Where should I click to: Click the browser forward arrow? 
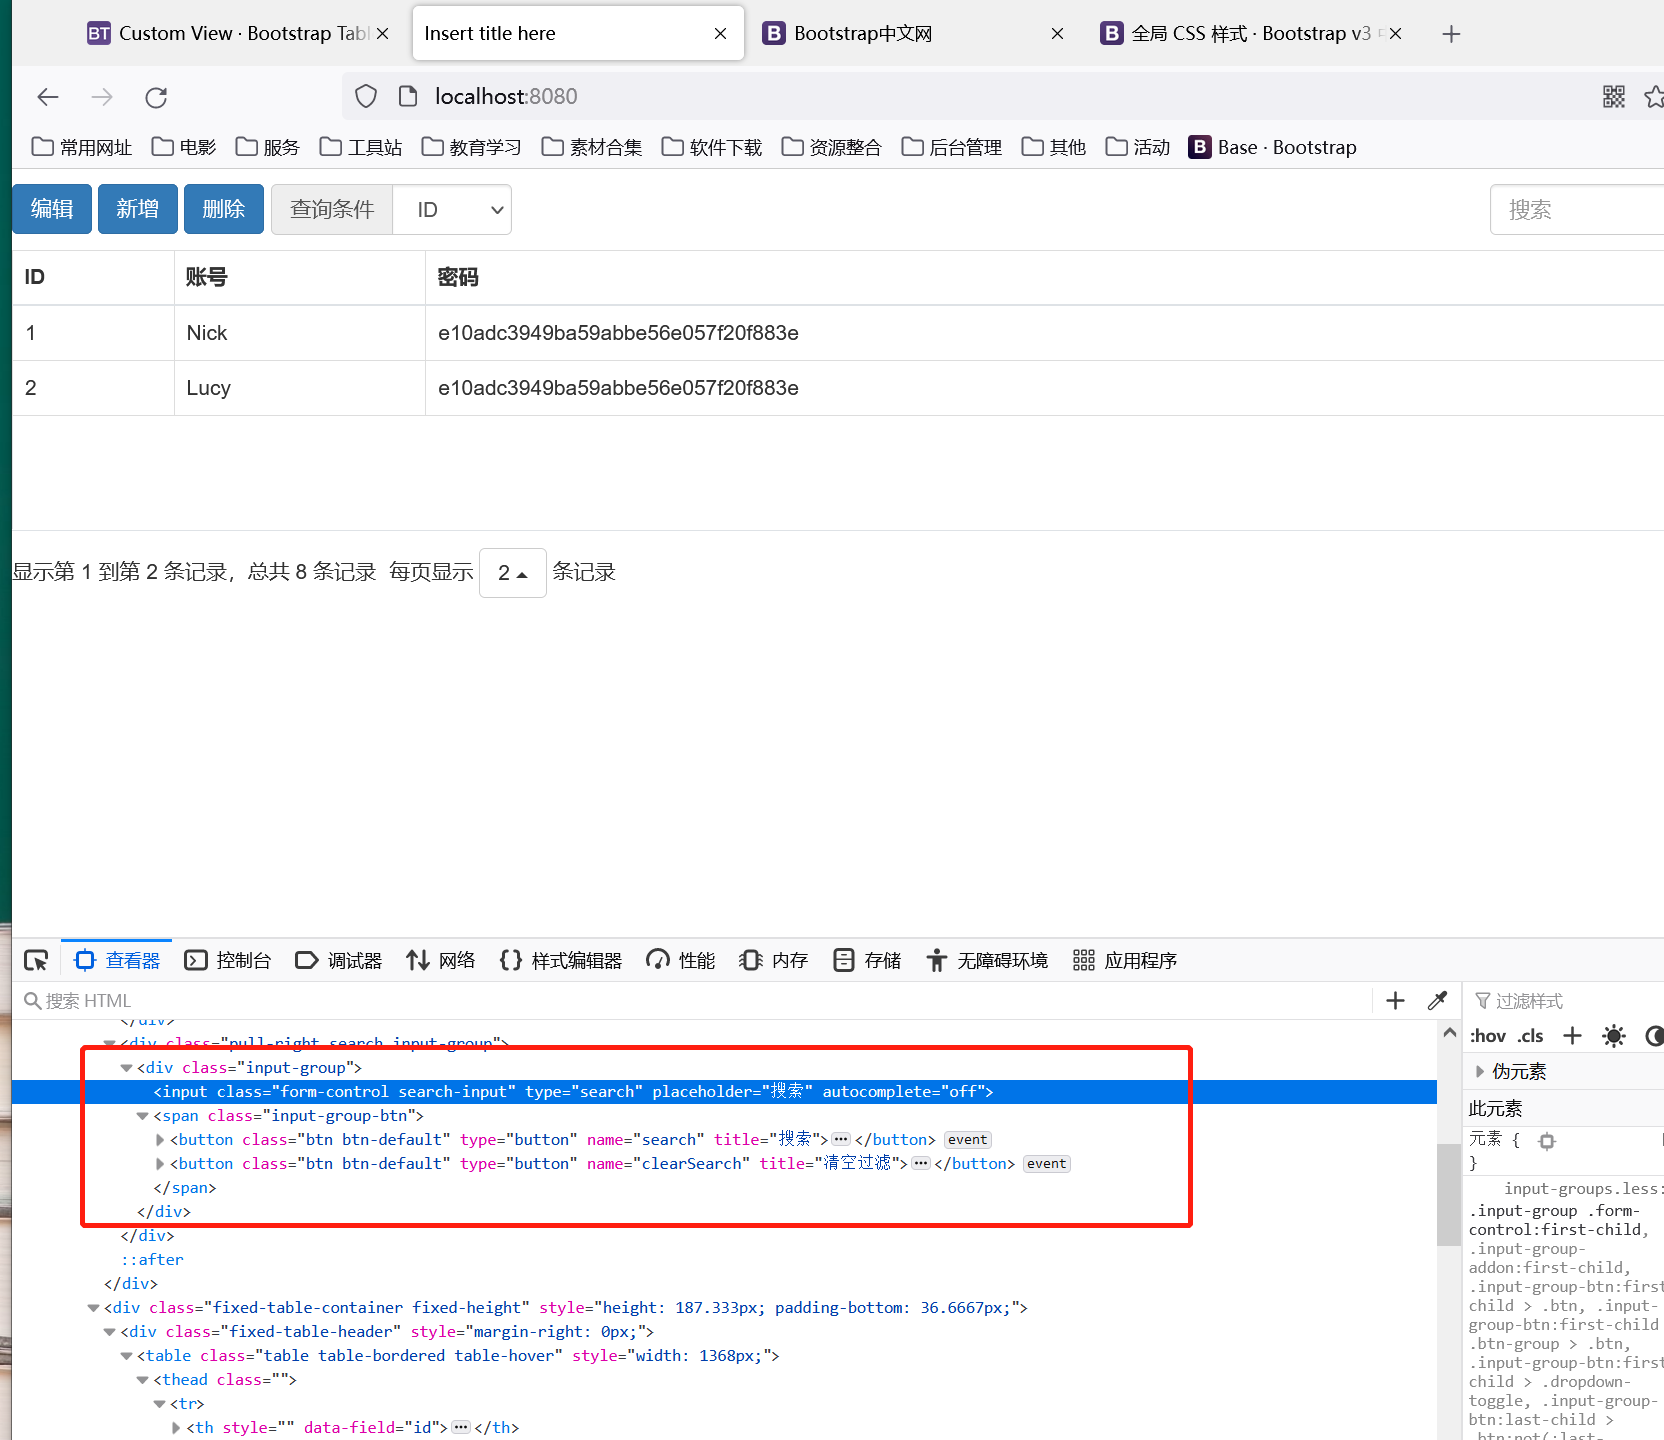coord(102,97)
